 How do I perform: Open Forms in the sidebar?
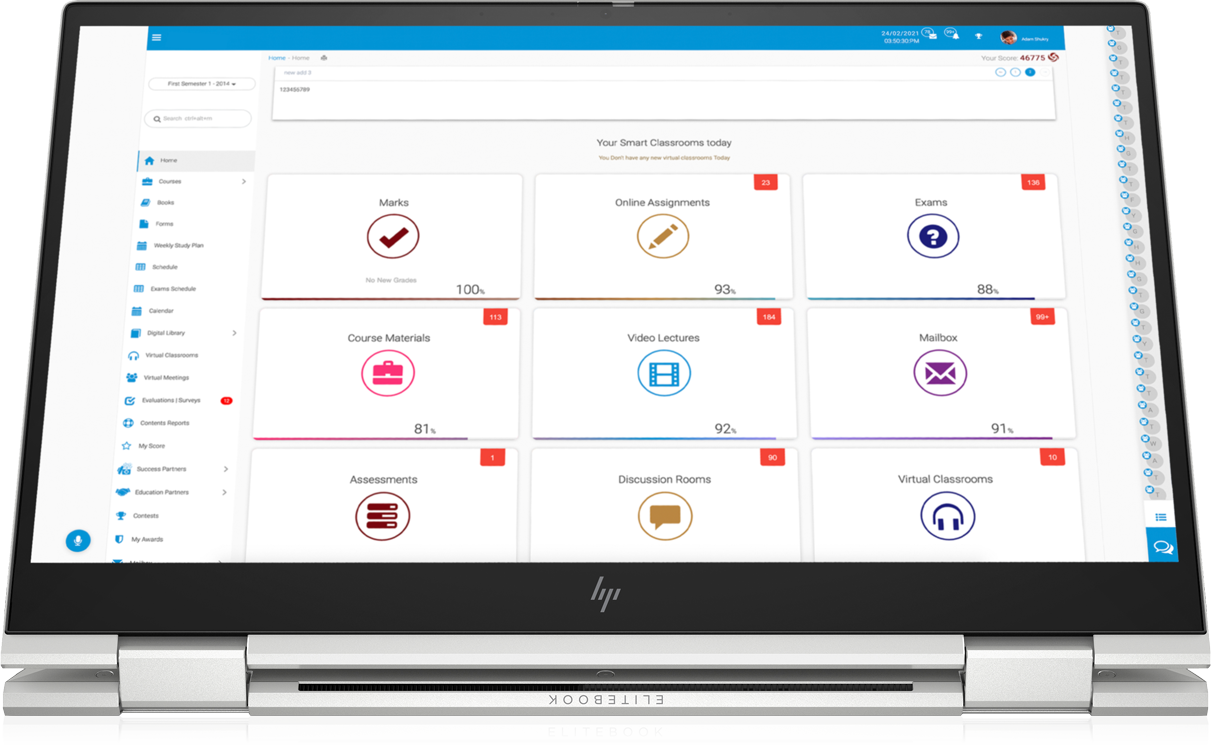point(164,224)
